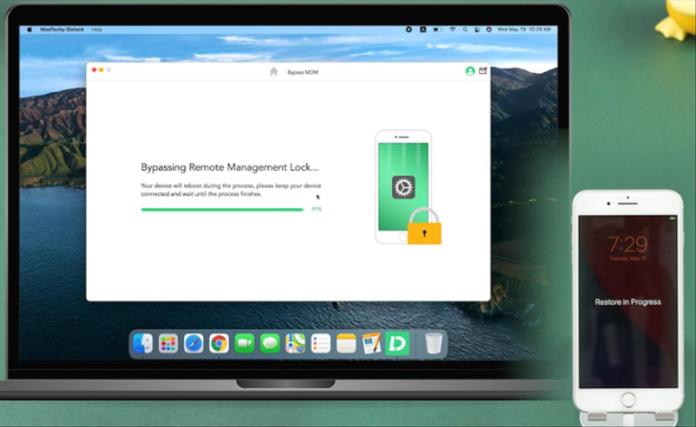Open Reminders from the Dock

tap(320, 344)
